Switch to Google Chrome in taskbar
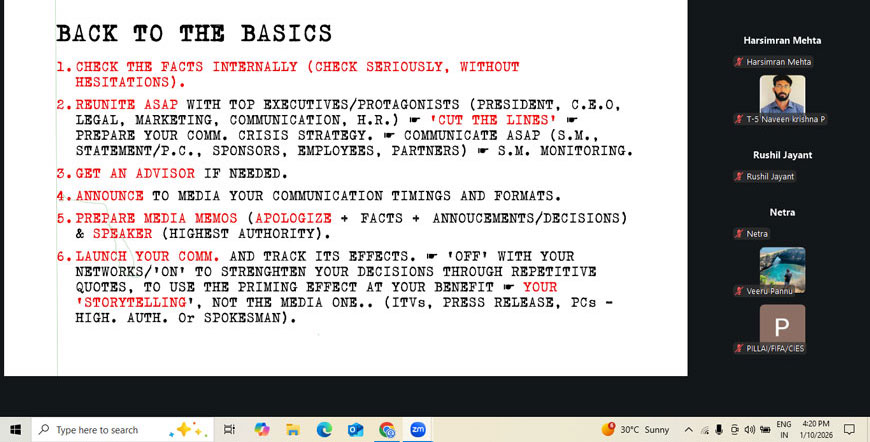The image size is (870, 442). (387, 429)
